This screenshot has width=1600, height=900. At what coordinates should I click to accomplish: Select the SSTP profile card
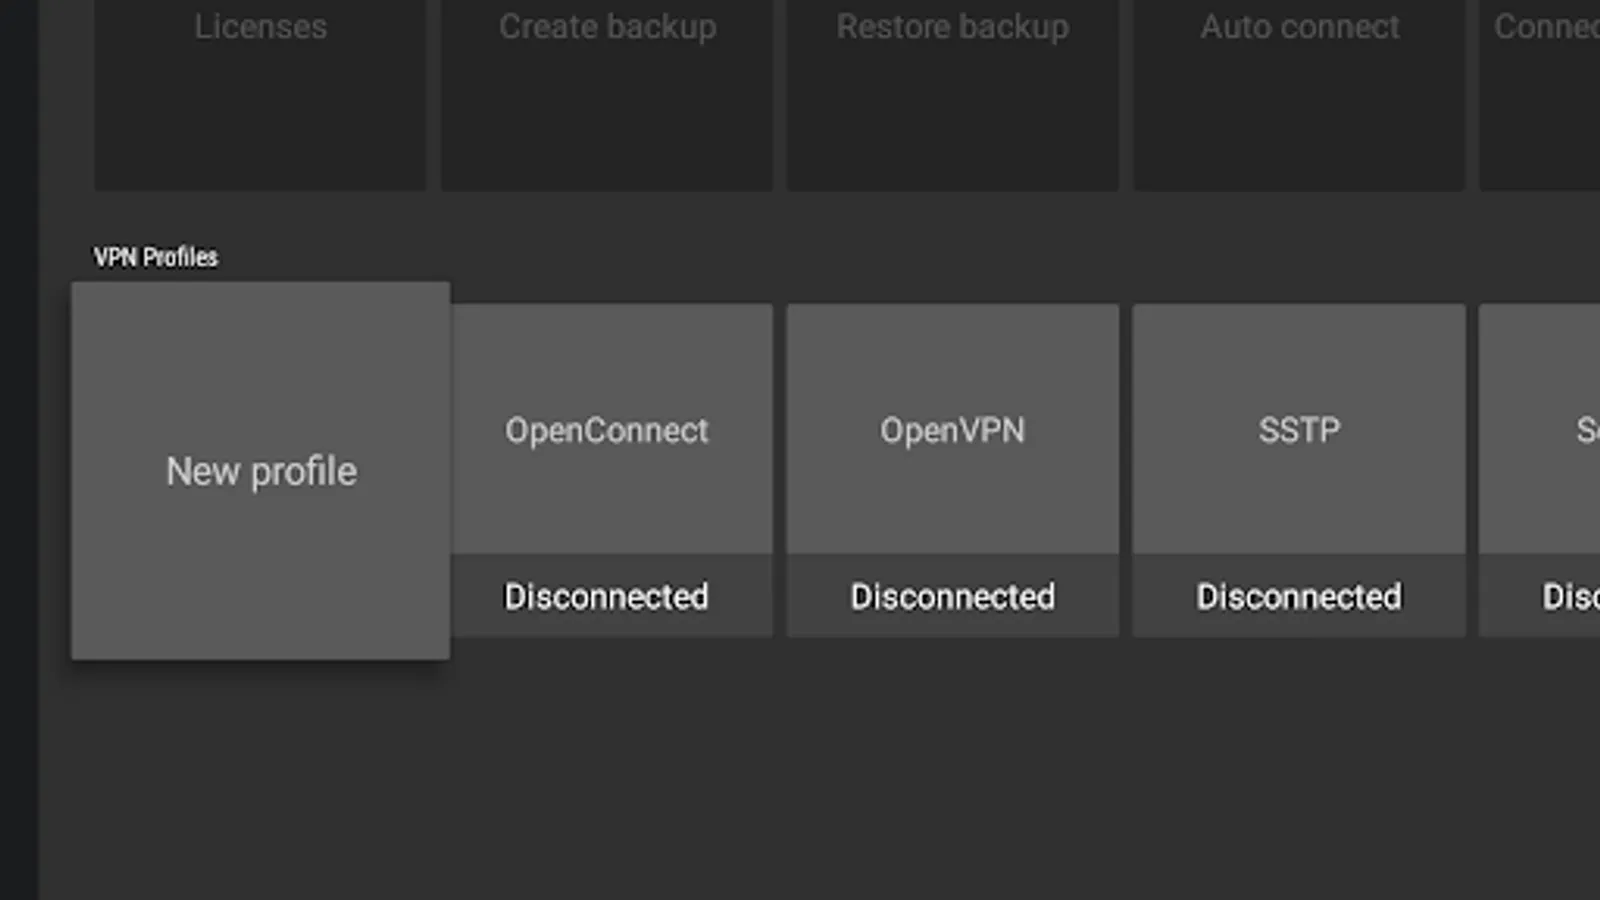click(x=1299, y=430)
